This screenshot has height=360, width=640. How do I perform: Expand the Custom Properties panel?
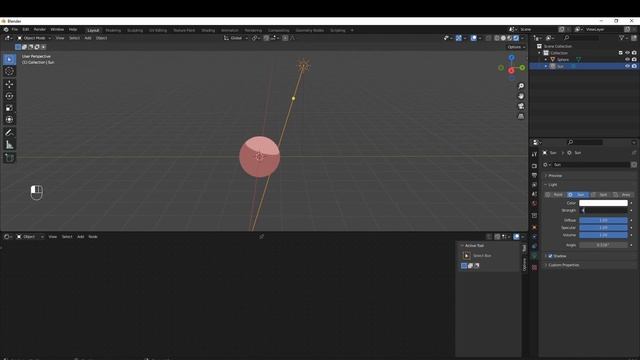pyautogui.click(x=563, y=265)
